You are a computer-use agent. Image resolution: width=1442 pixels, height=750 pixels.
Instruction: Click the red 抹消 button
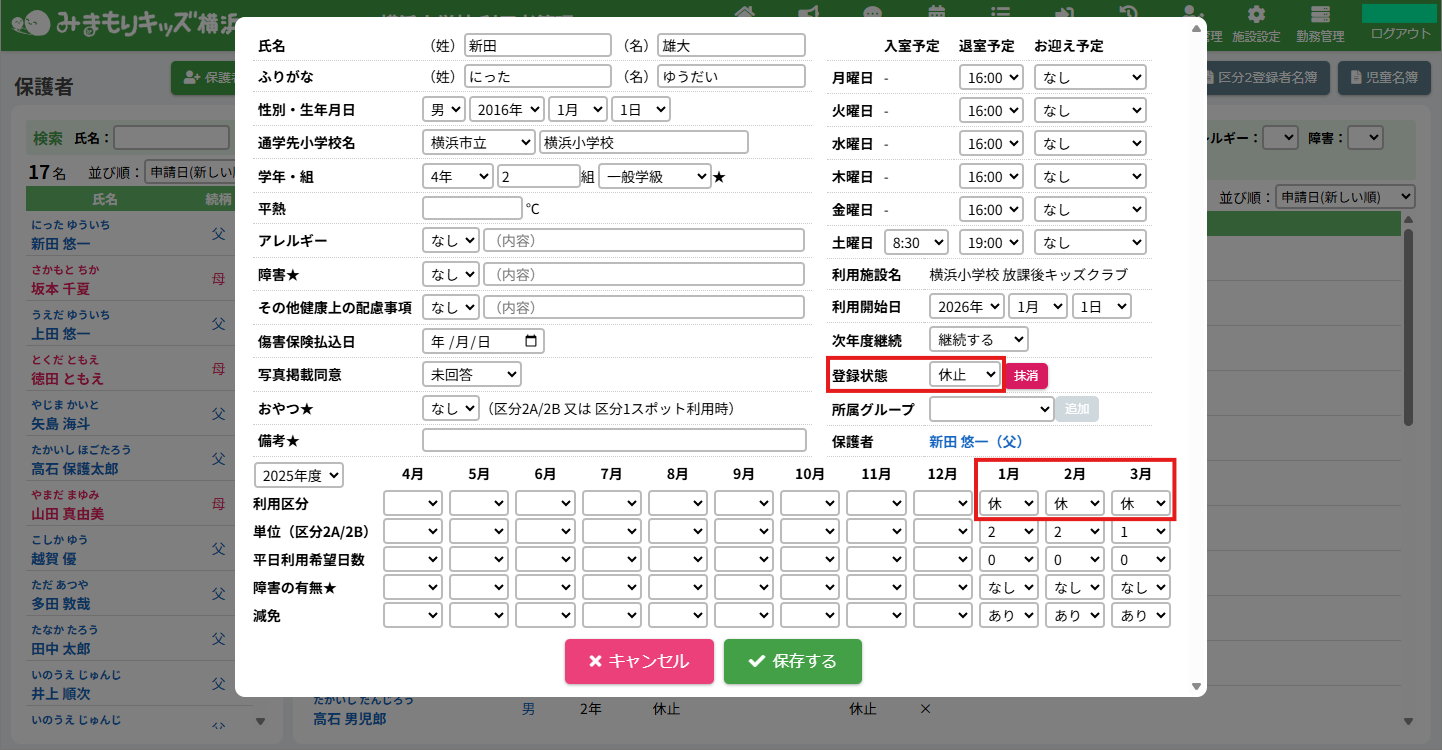point(1026,375)
